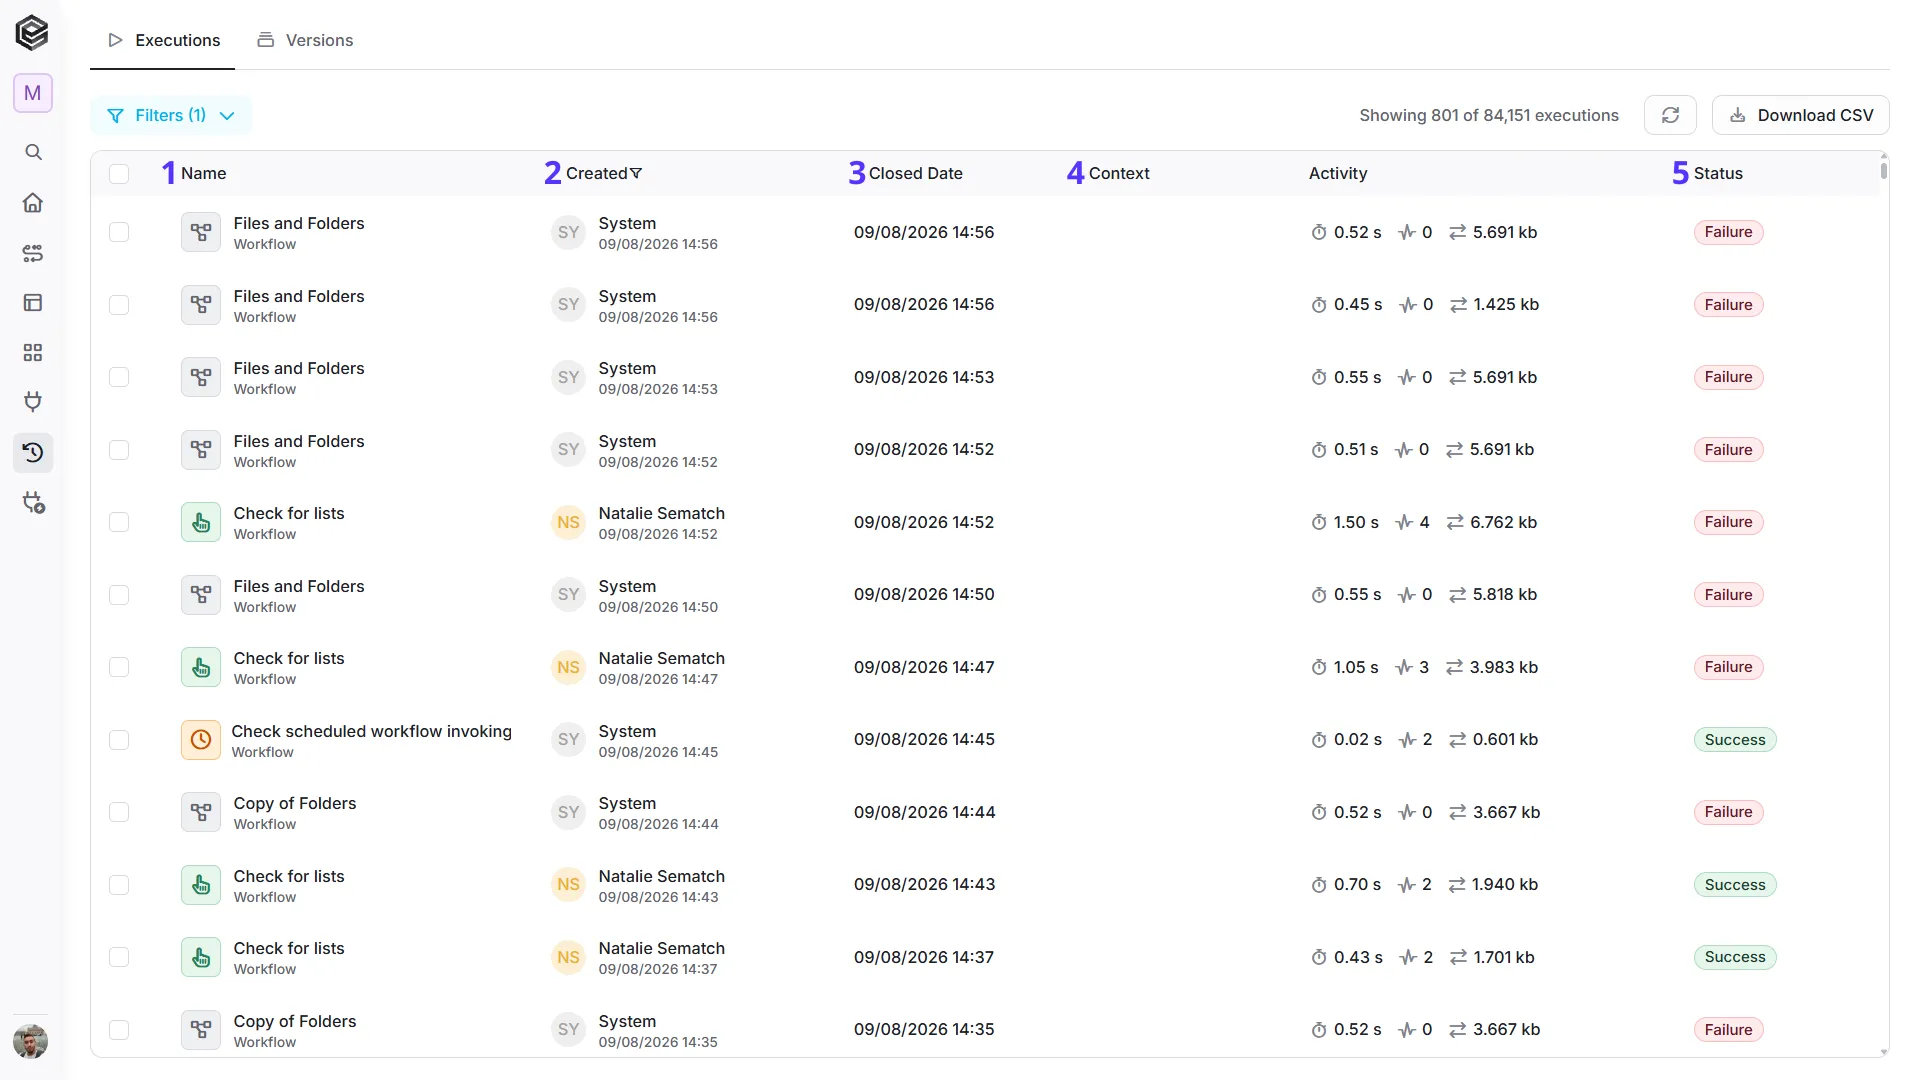Sort by the Closed Date column header
Screen dimensions: 1920x1080
[915, 173]
